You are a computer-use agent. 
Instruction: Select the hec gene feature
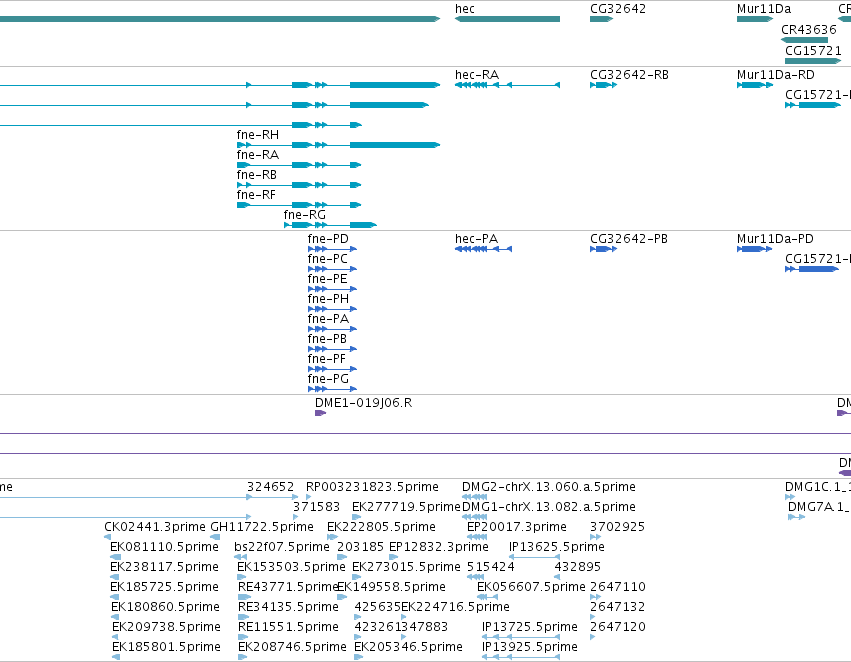[507, 19]
